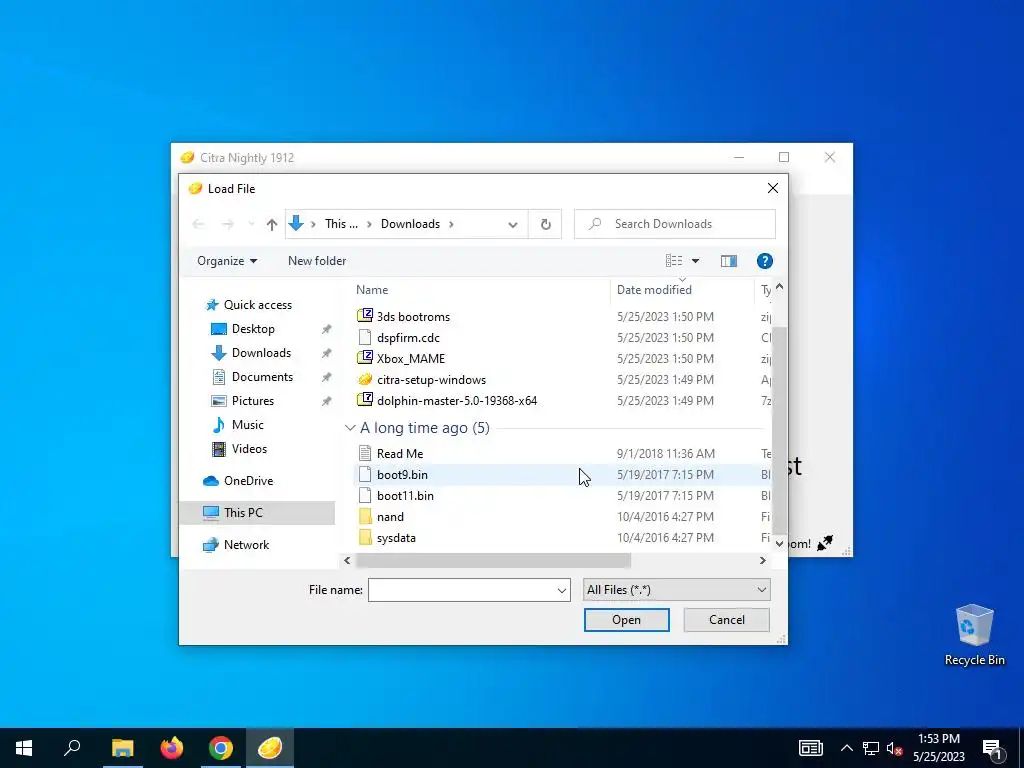This screenshot has height=768, width=1024.
Task: Select Documents in navigation pane
Action: click(x=262, y=377)
